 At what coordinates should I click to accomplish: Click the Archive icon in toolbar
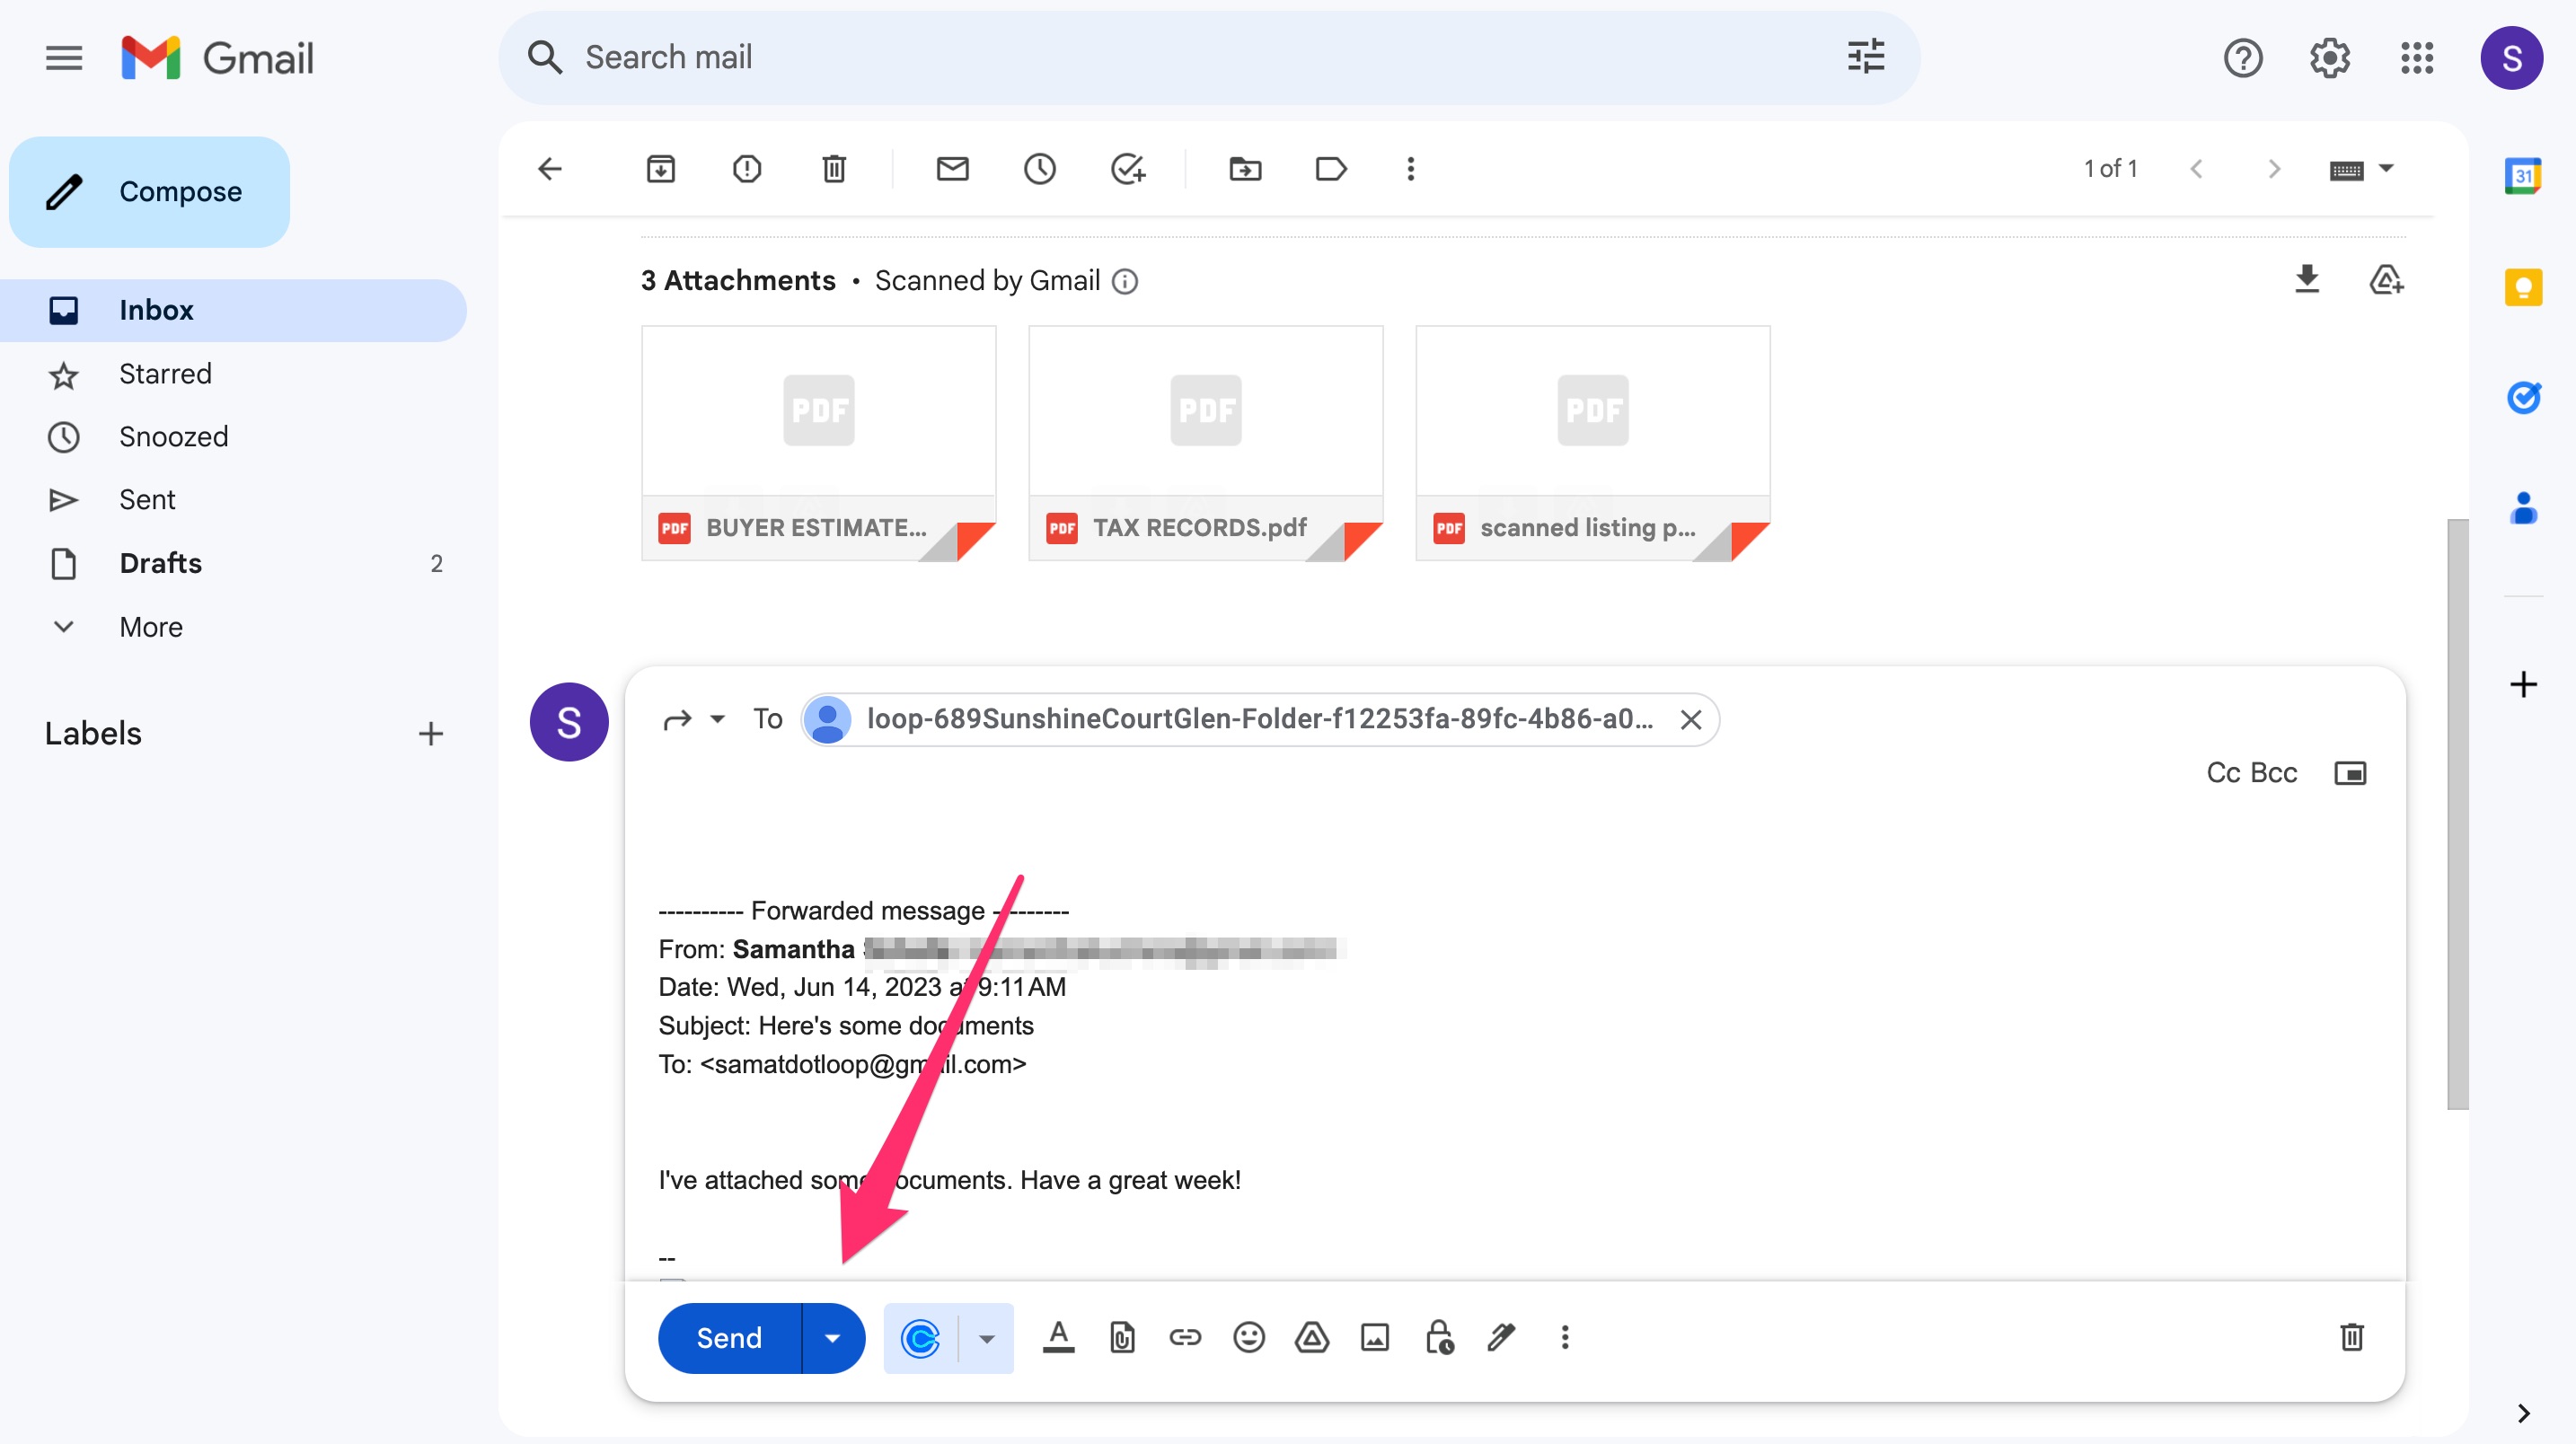pos(660,169)
